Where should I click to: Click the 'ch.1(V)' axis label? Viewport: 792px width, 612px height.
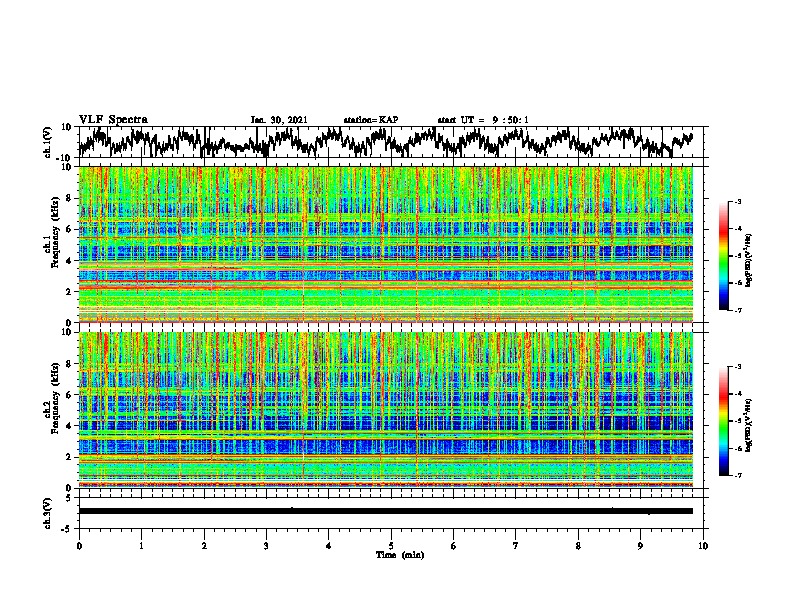[48, 143]
